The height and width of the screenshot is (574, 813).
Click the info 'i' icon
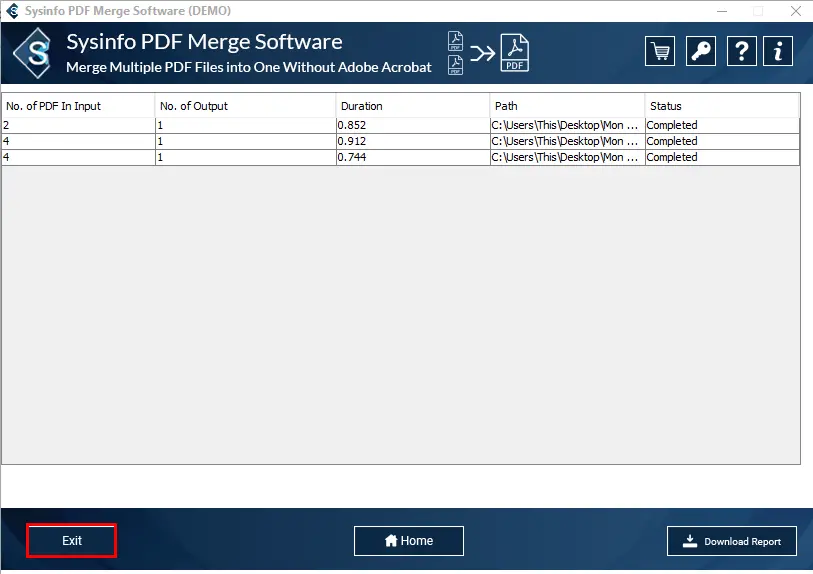coord(778,51)
